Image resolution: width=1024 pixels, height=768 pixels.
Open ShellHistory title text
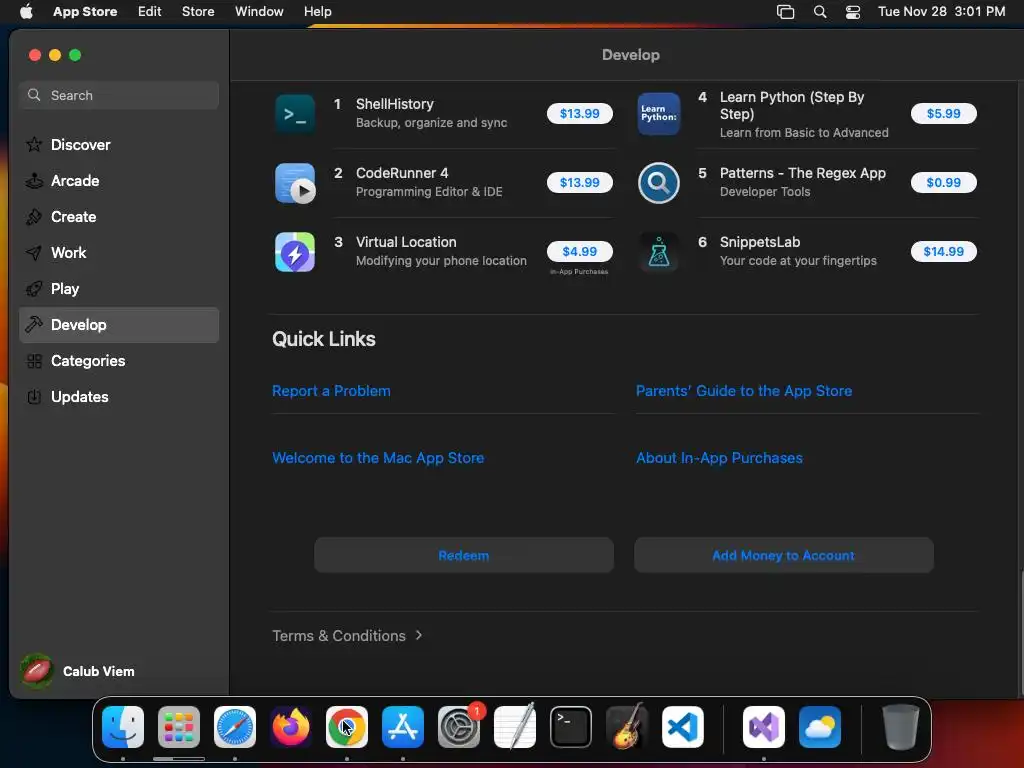point(394,104)
